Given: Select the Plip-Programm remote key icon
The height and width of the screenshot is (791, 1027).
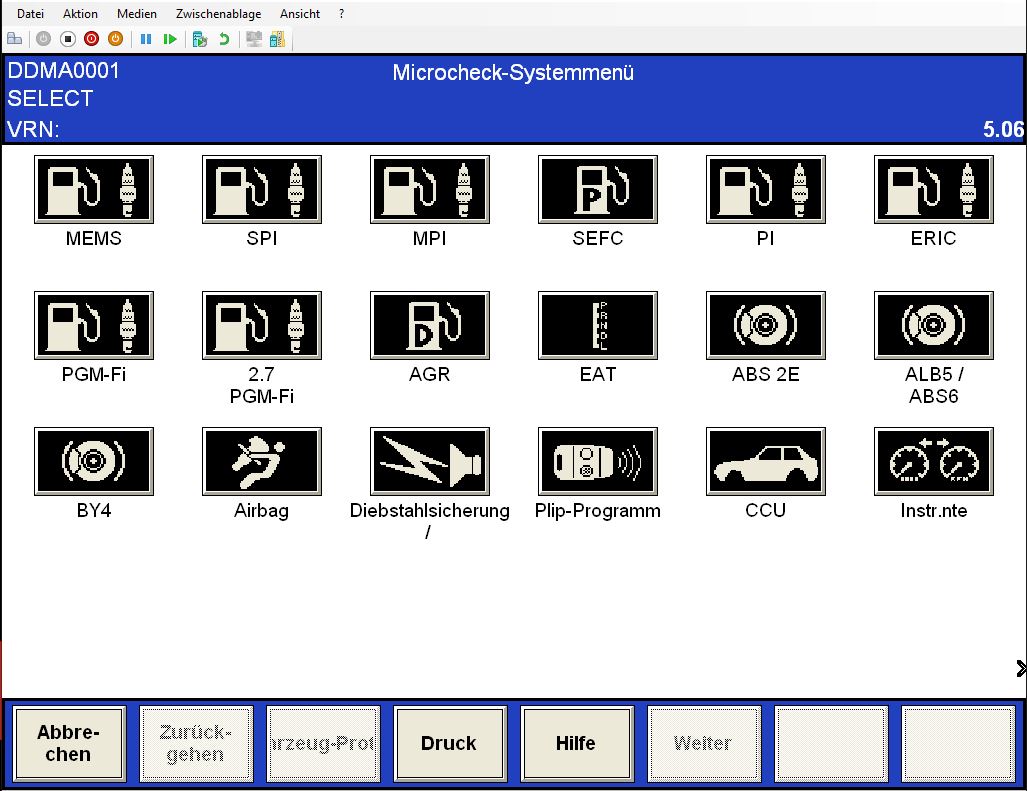Looking at the screenshot, I should pos(597,461).
